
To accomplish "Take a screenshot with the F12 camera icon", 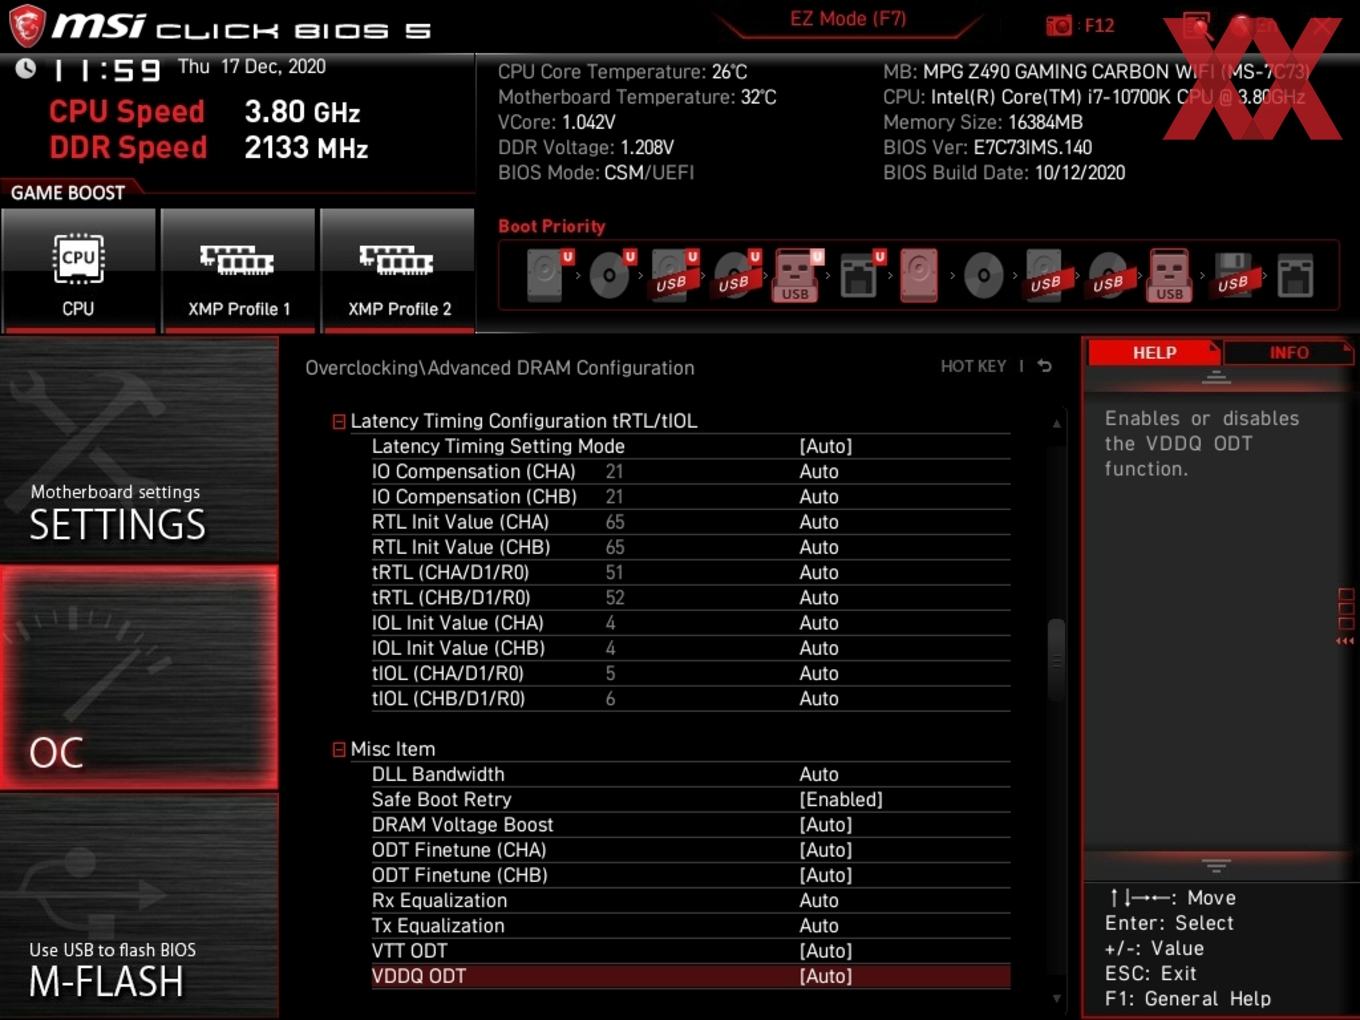I will (x=1058, y=25).
